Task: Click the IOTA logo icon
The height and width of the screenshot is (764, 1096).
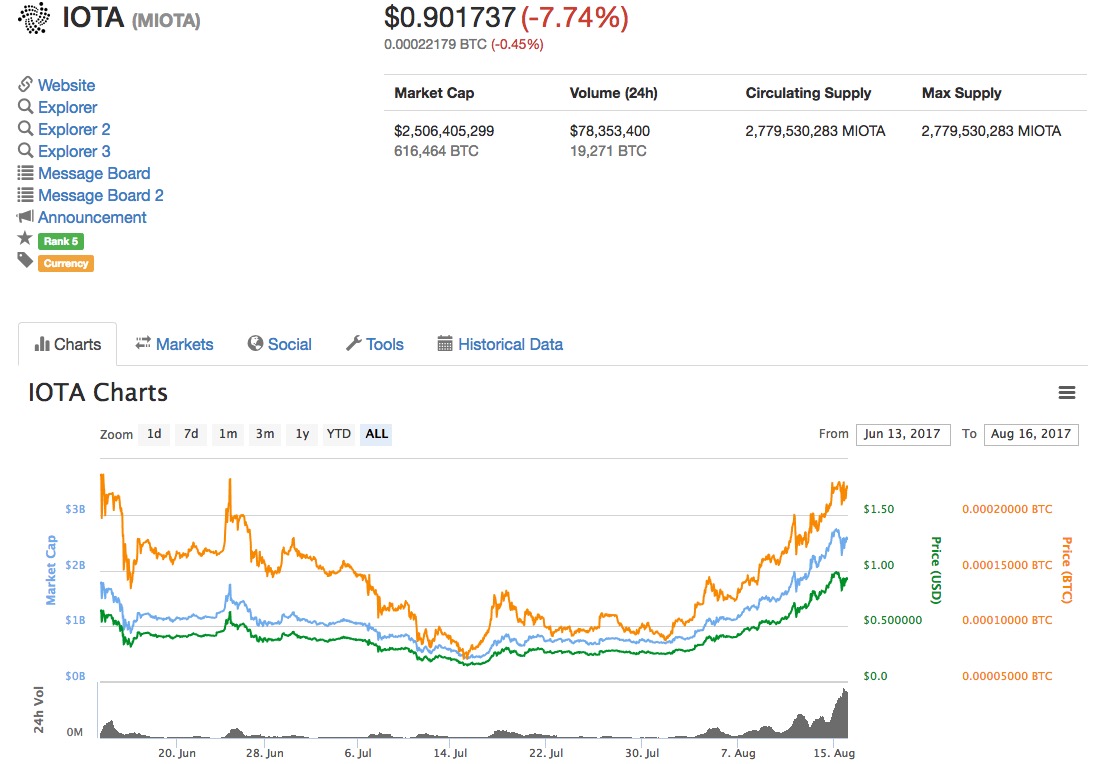Action: [x=34, y=18]
